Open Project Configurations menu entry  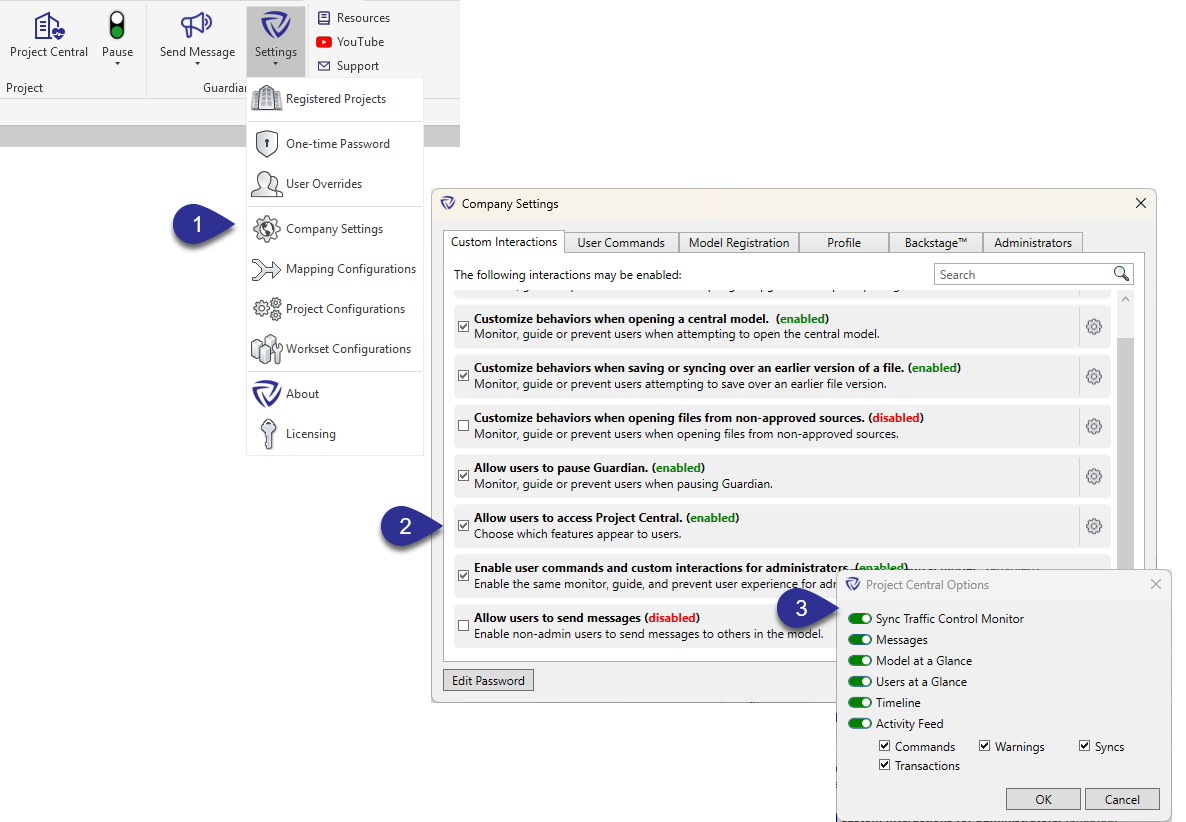pyautogui.click(x=335, y=309)
